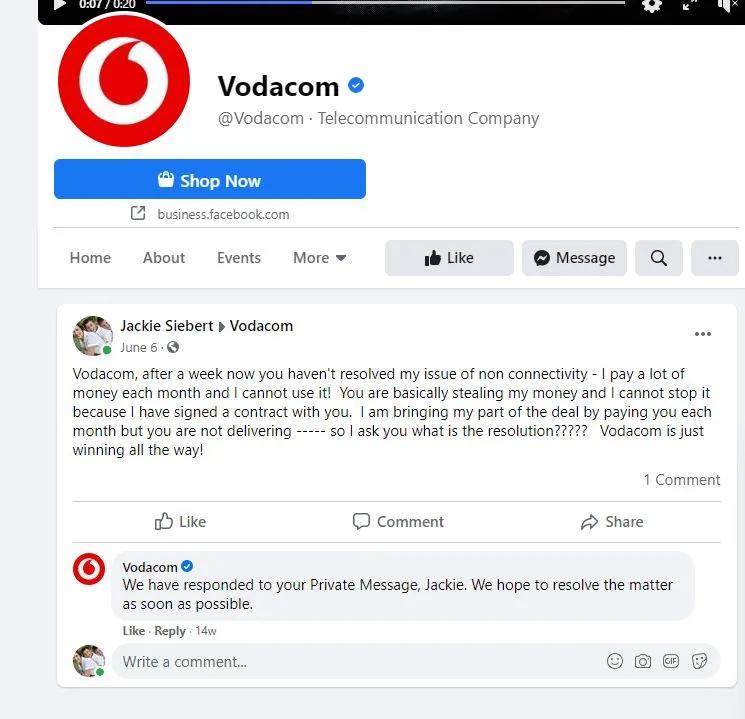This screenshot has height=719, width=745.
Task: Click the Shop Now button
Action: click(210, 179)
